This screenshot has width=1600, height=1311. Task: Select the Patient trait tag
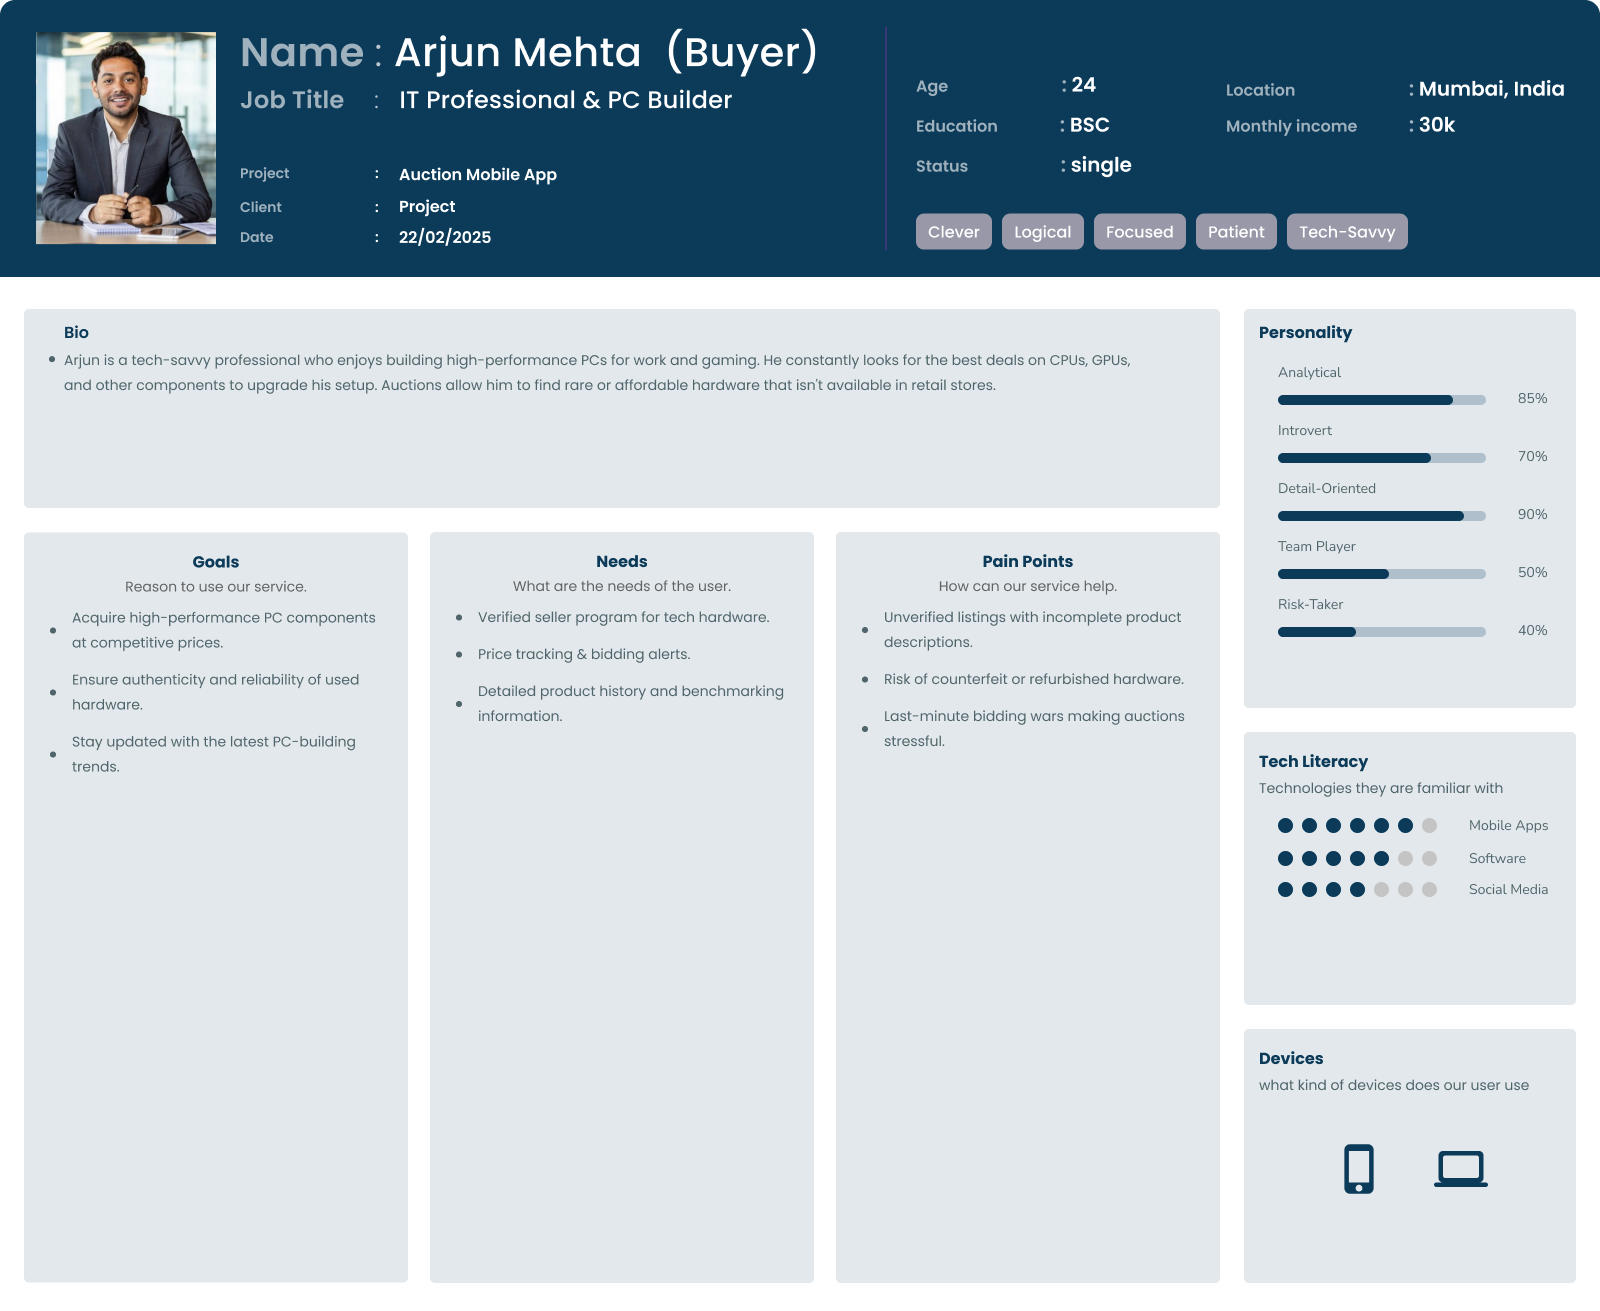[x=1236, y=232]
